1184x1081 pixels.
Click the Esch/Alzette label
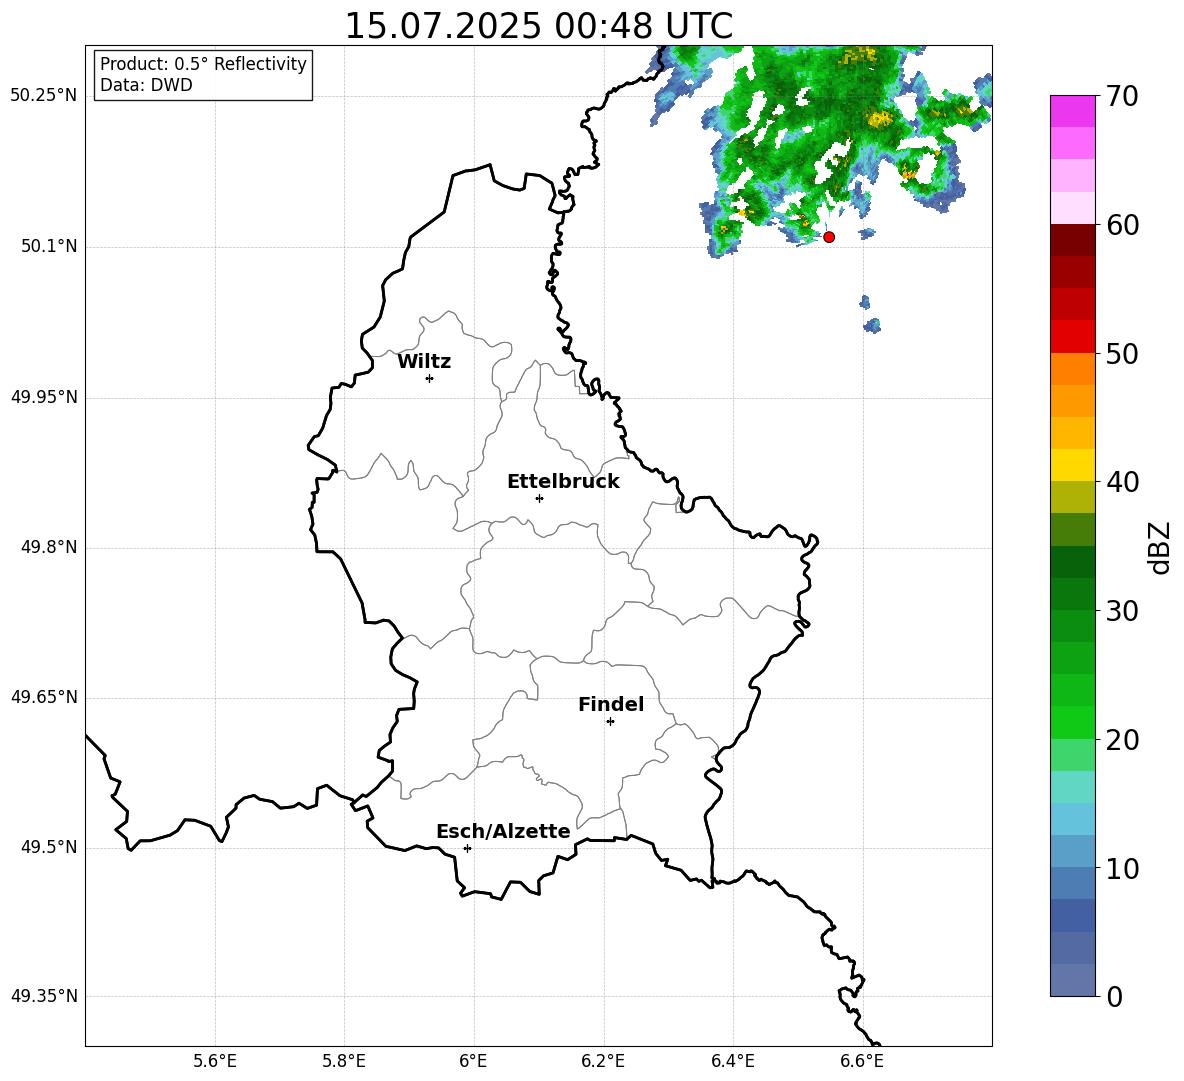pyautogui.click(x=503, y=832)
